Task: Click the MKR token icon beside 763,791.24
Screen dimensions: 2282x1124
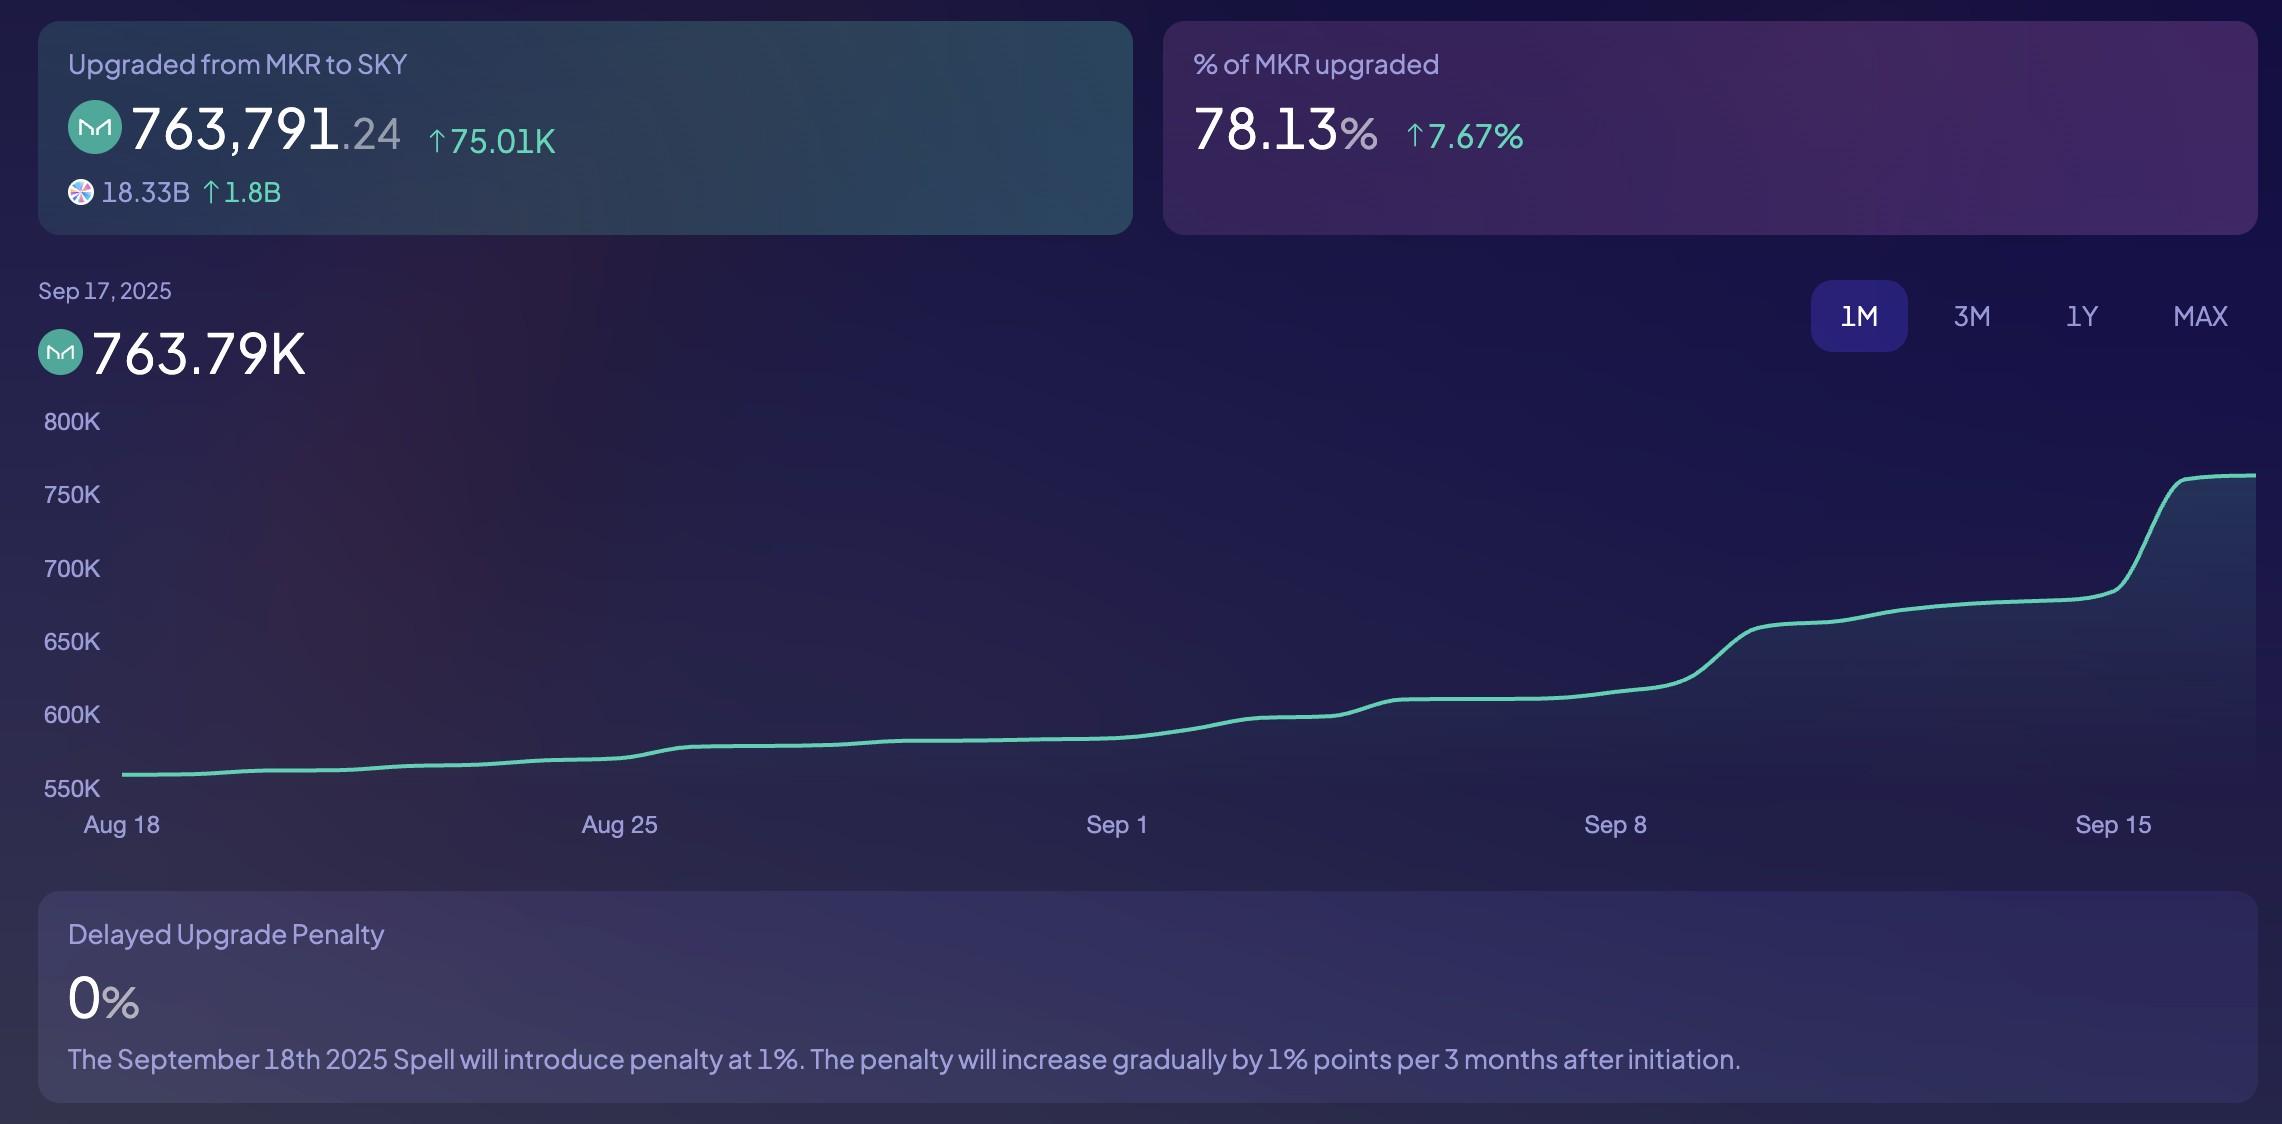Action: pos(97,126)
